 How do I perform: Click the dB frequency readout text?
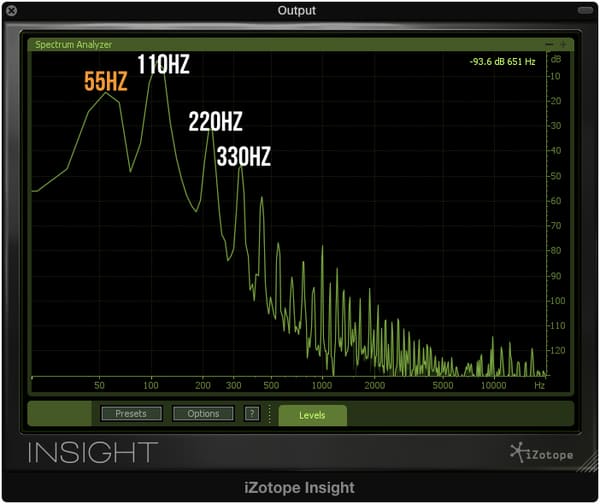[502, 63]
